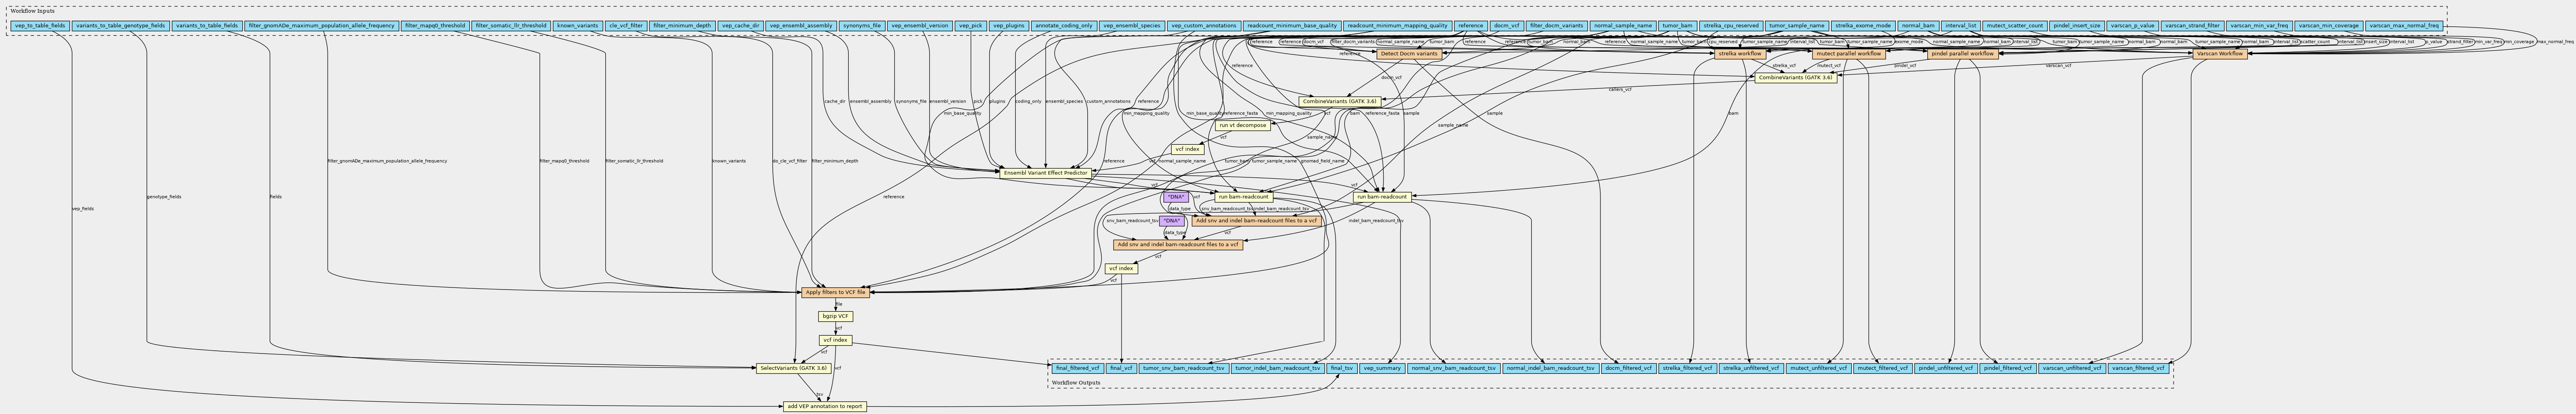2576x414 pixels.
Task: Click the filter_somatic_llr_threshold input box
Action: 511,25
